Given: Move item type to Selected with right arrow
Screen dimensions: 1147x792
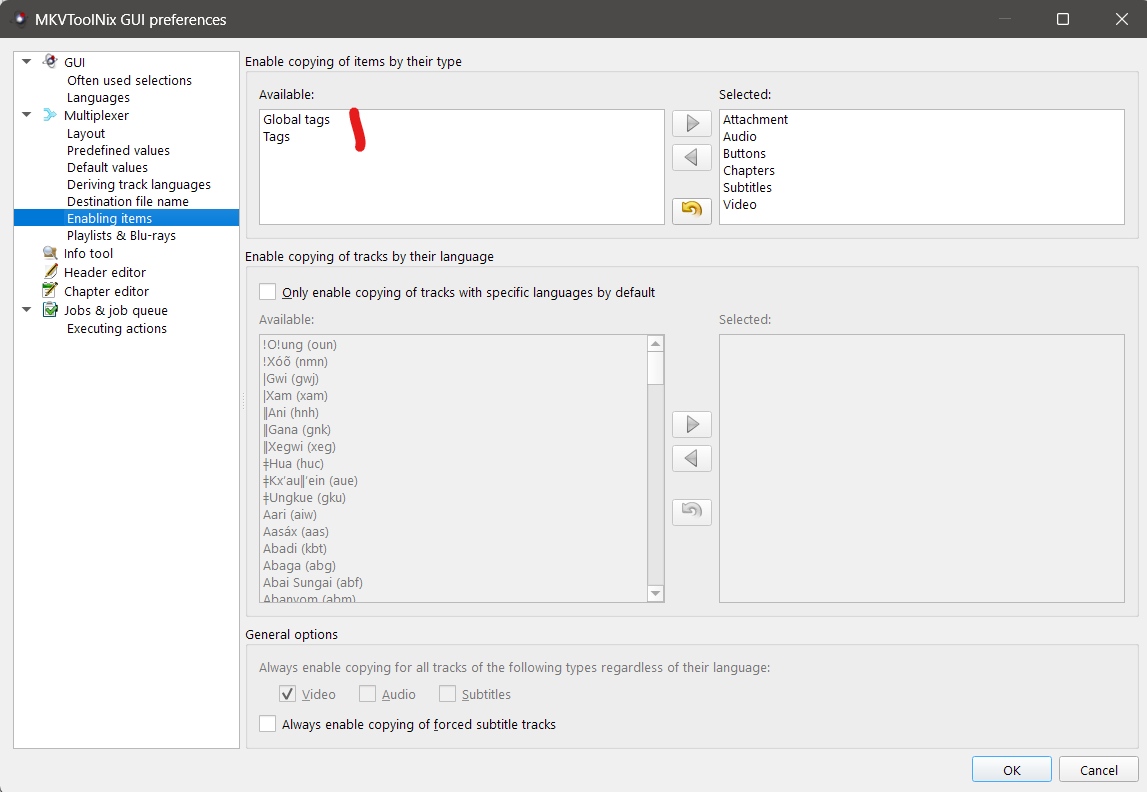Looking at the screenshot, I should (x=691, y=123).
